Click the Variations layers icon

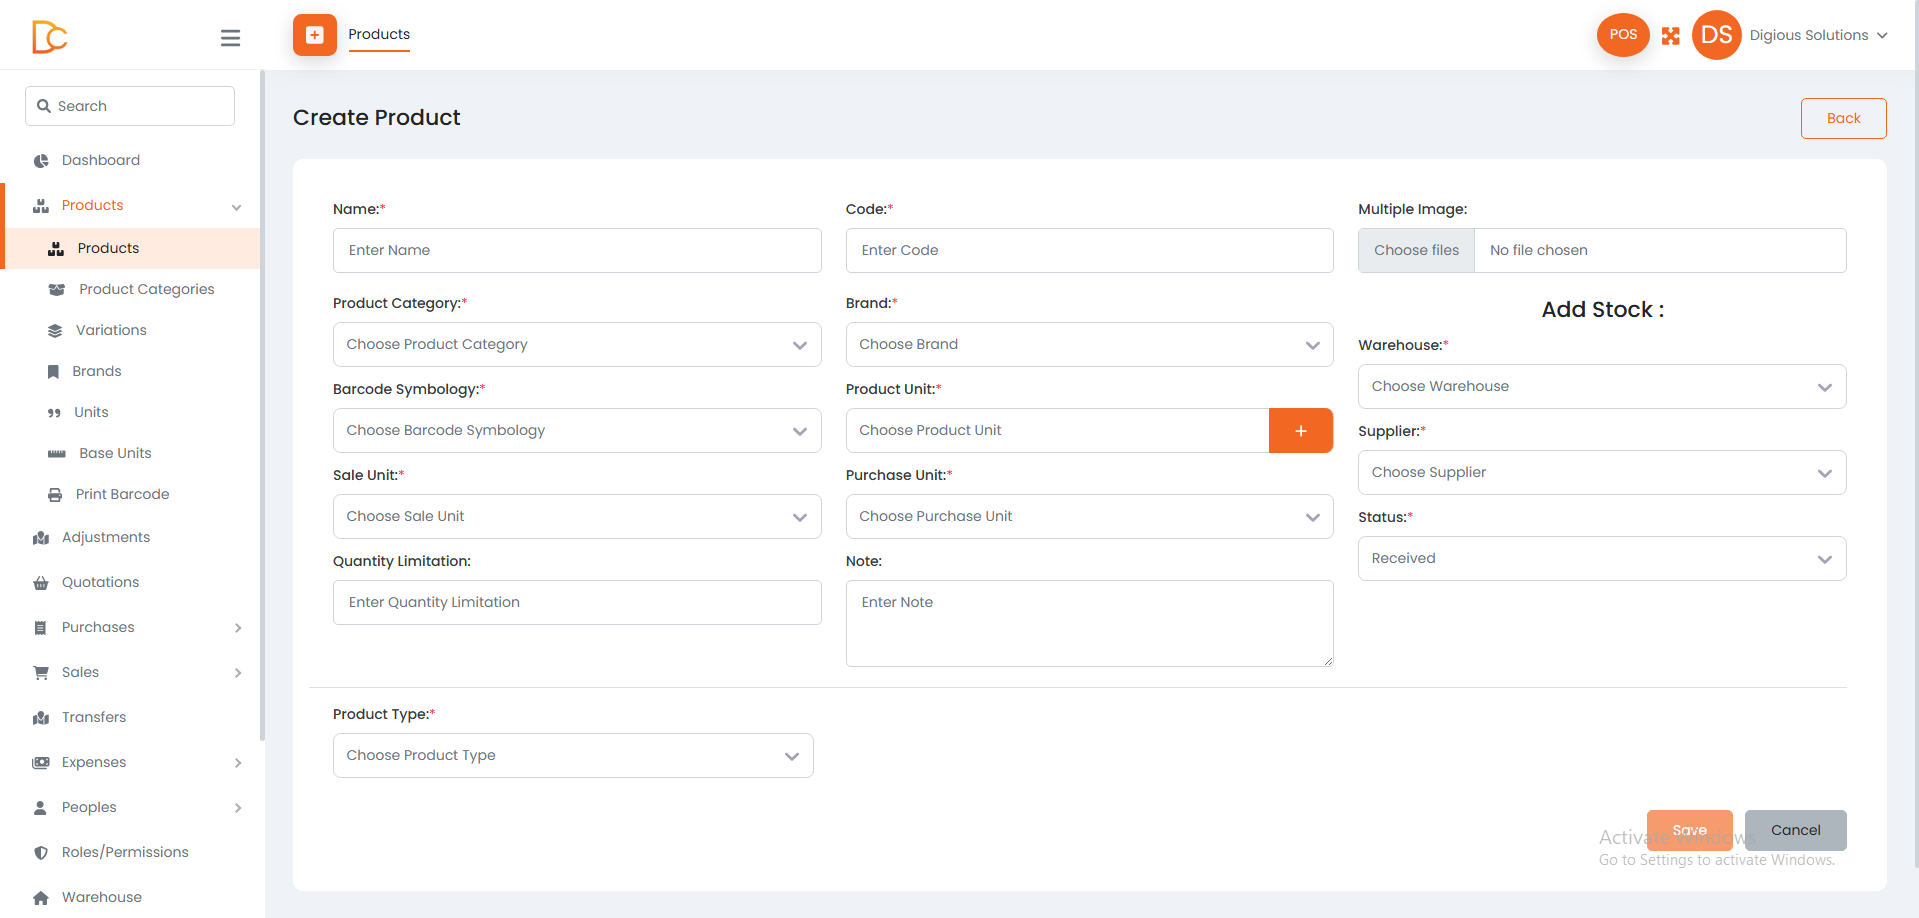pyautogui.click(x=55, y=331)
